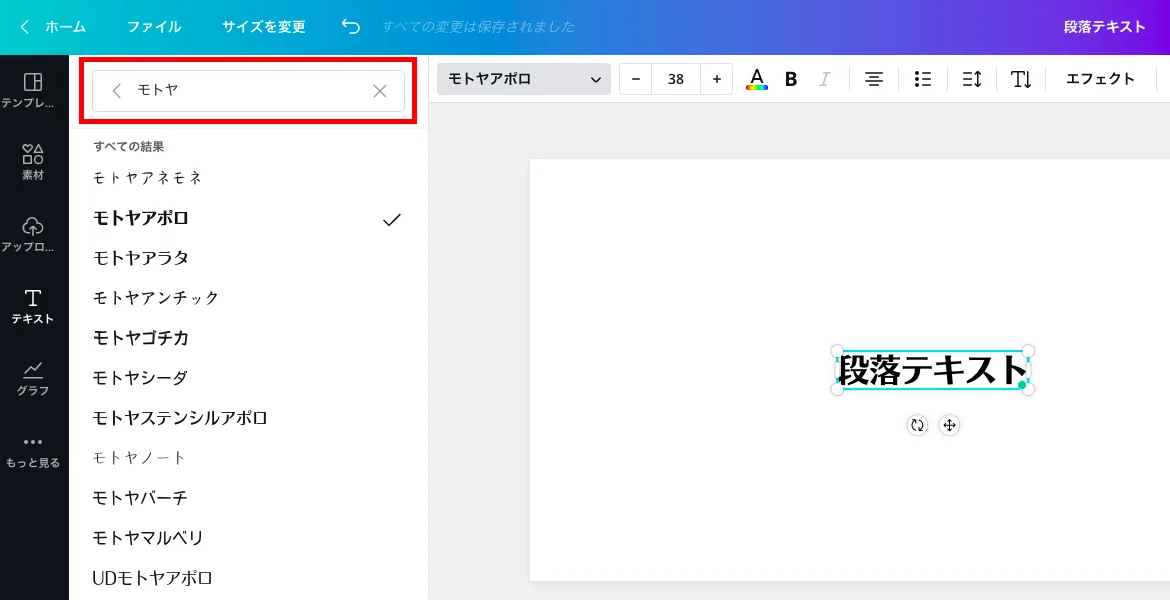Decrease font size with minus button
1170x600 pixels.
pyautogui.click(x=636, y=79)
